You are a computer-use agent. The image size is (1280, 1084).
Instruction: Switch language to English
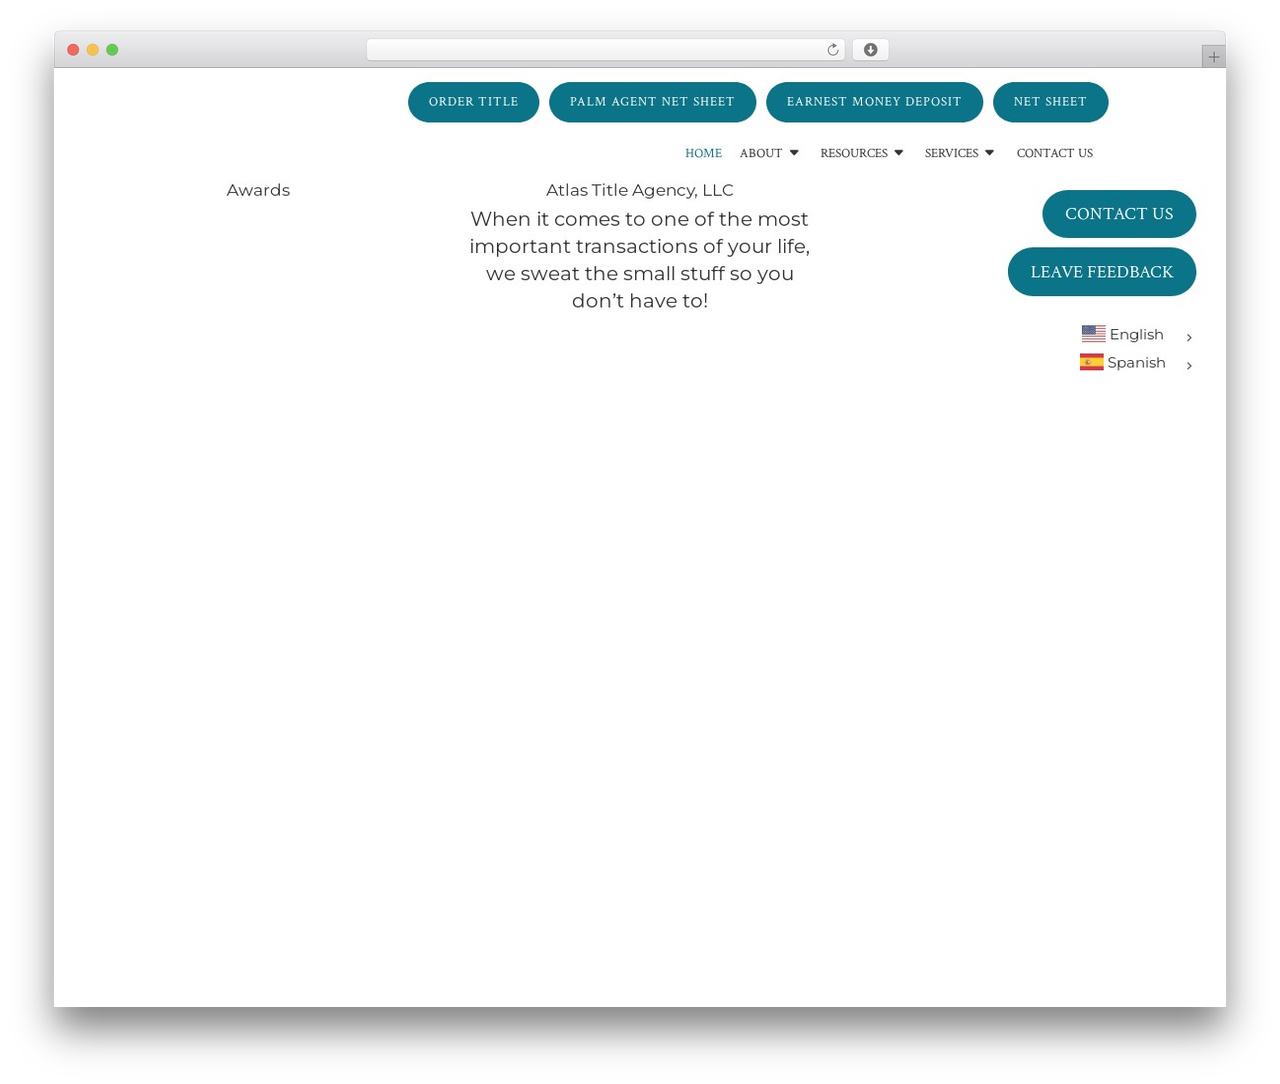(x=1137, y=334)
